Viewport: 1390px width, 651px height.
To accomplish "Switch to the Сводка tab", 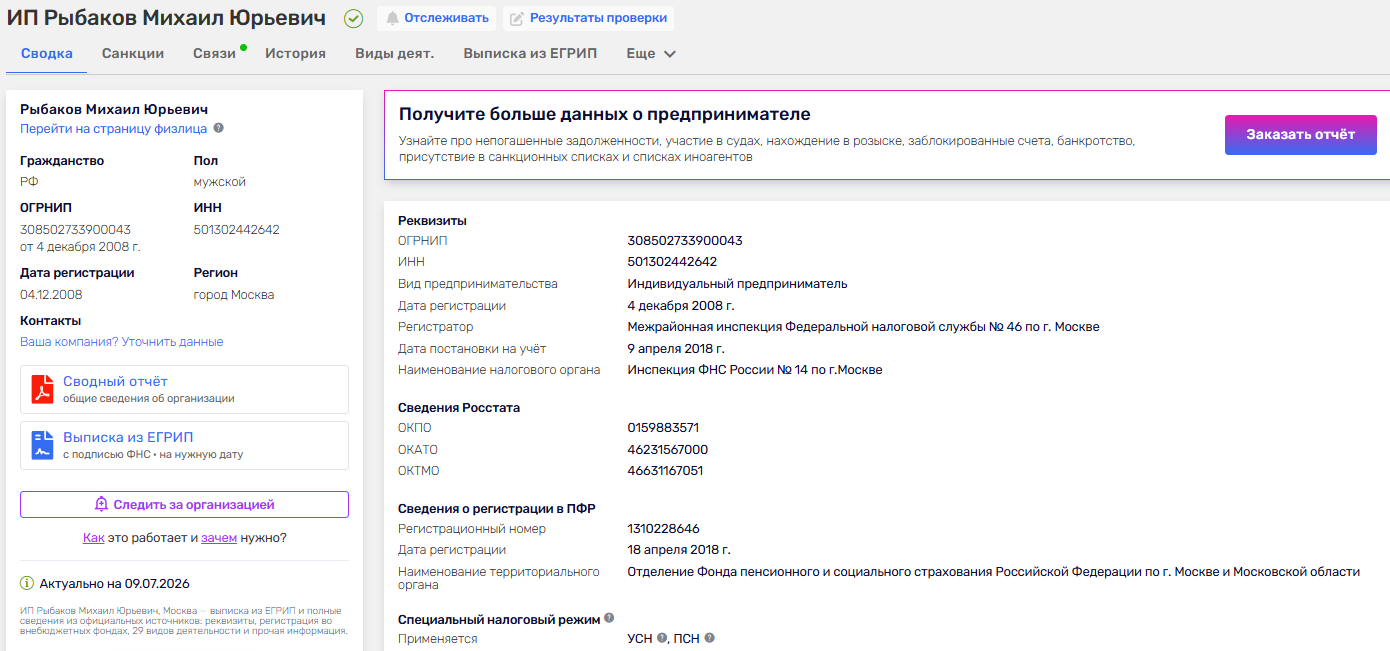I will point(47,53).
